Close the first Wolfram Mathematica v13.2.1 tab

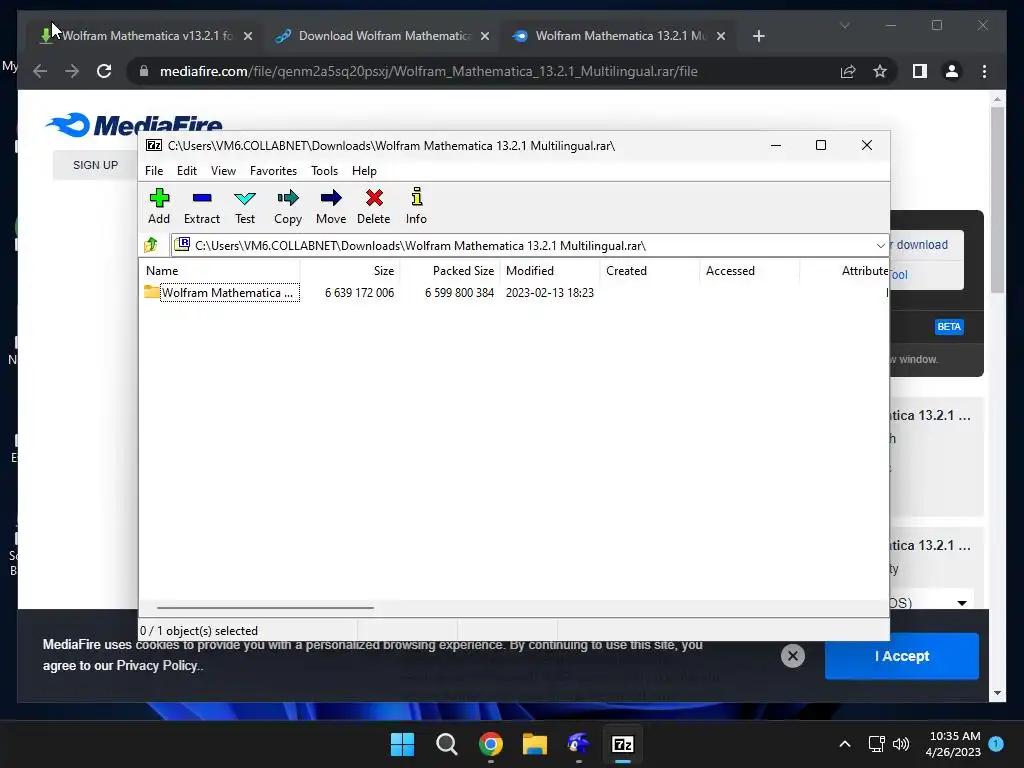[248, 36]
